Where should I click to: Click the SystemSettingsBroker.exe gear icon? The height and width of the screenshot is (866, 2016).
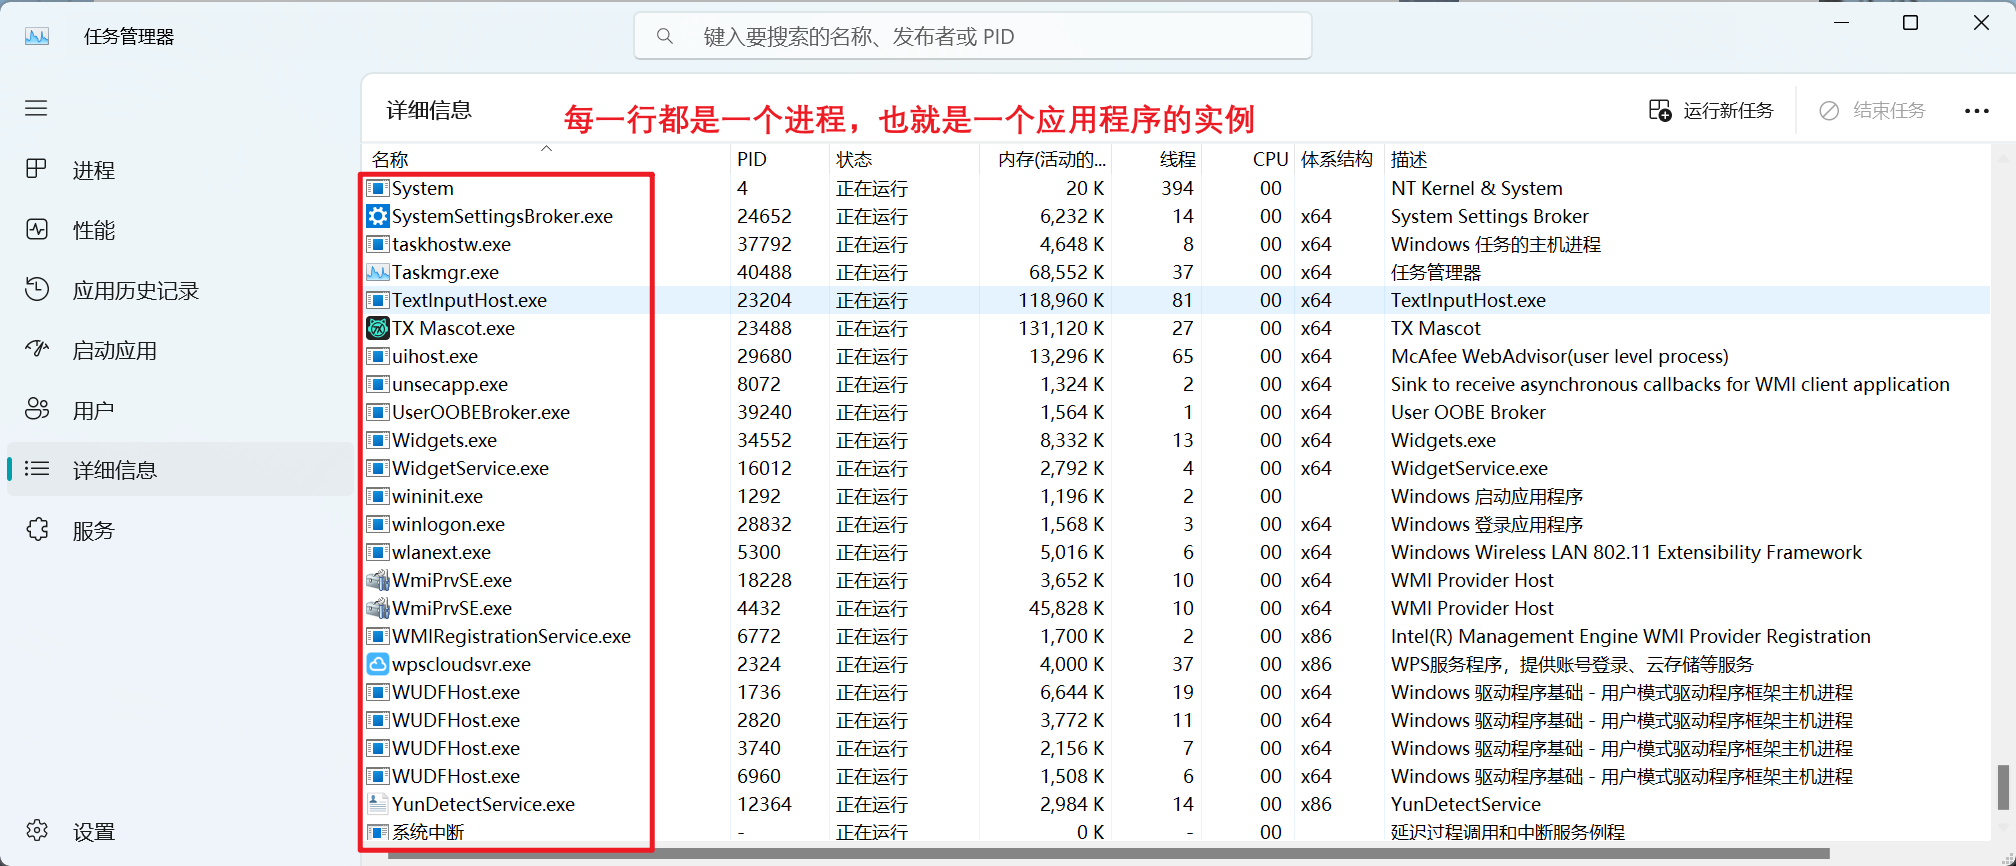pos(378,216)
